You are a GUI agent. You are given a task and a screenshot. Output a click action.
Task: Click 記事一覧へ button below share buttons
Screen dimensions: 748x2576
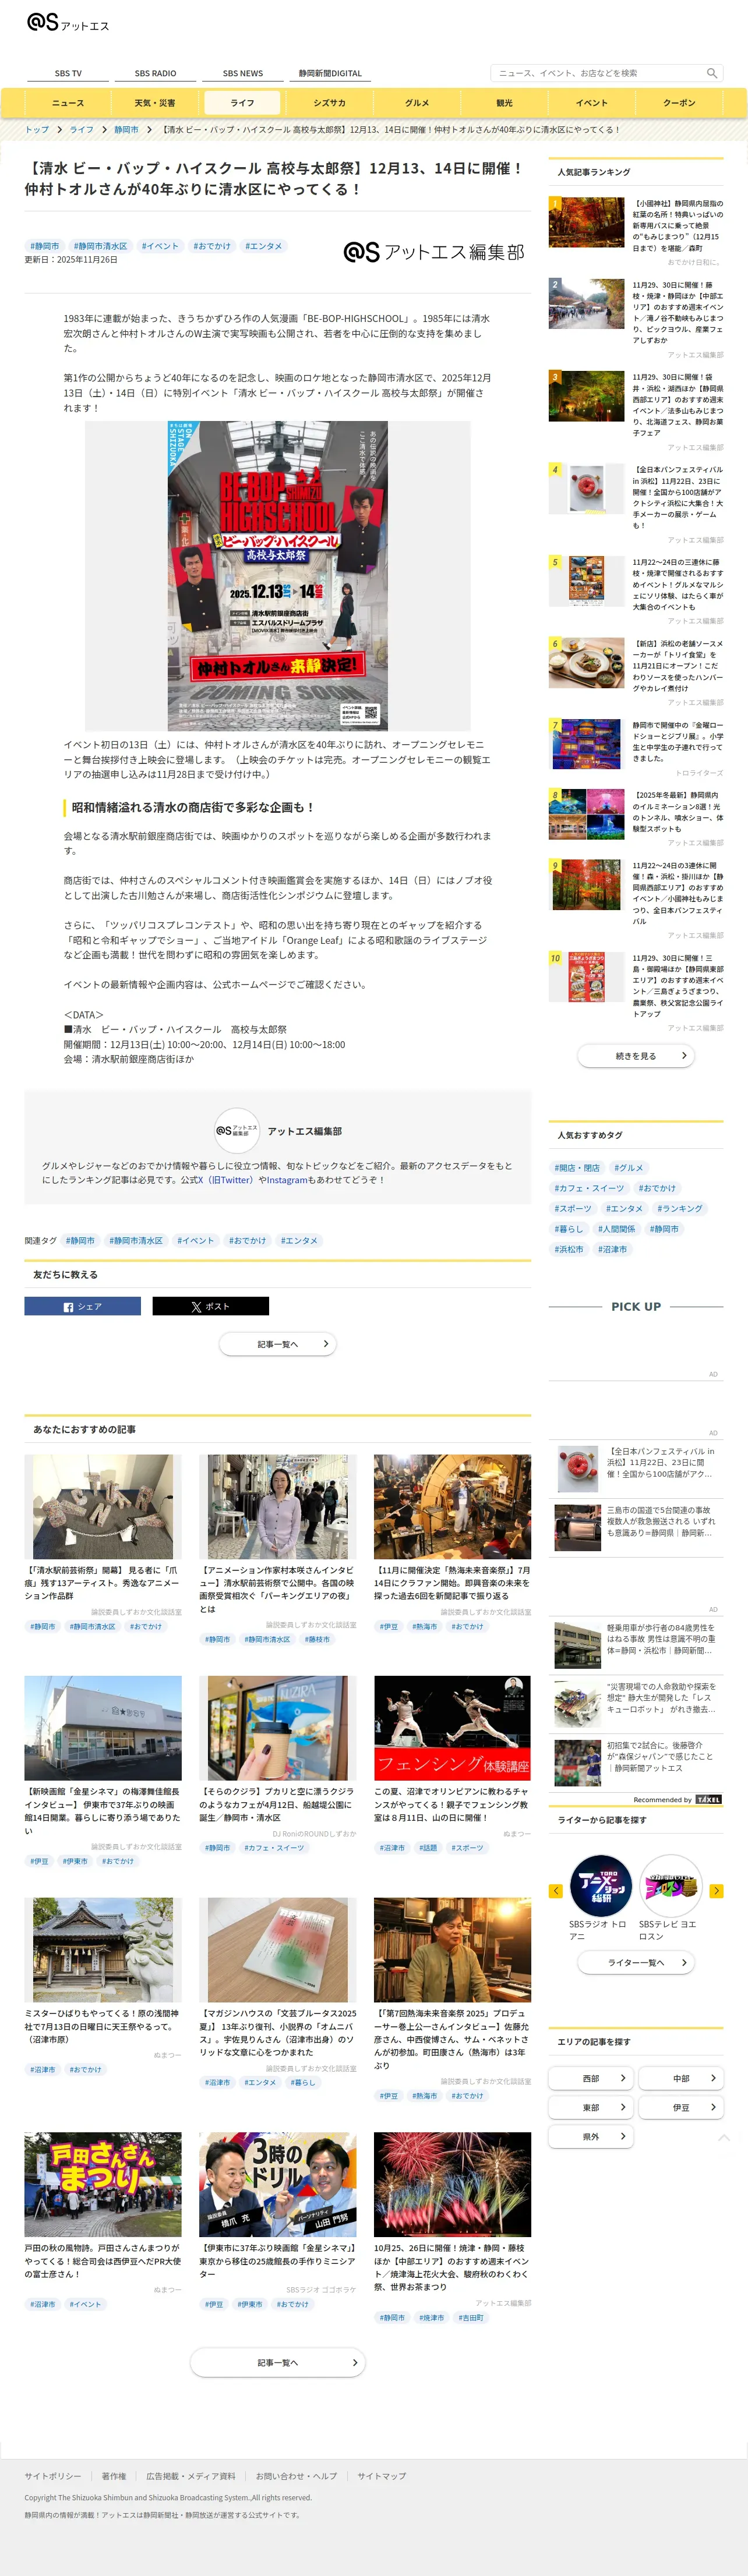click(x=278, y=1344)
